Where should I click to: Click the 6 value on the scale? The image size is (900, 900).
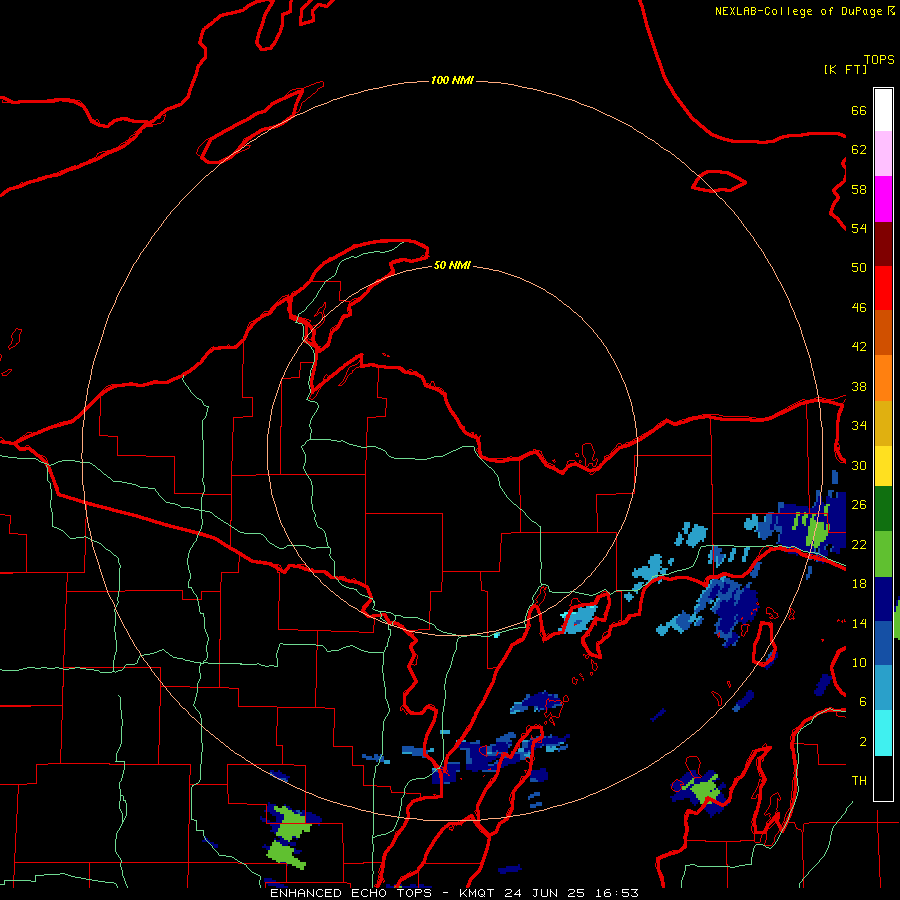(863, 702)
